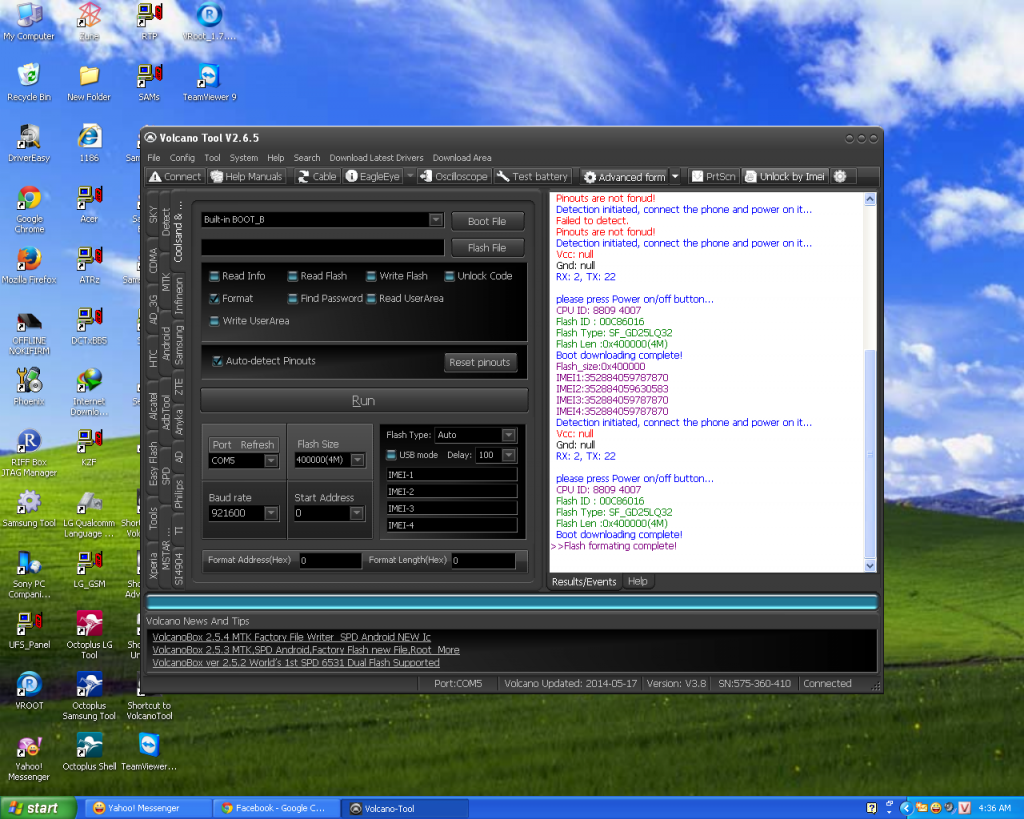Screen dimensions: 1024x819
Task: Click results log scrollbar up arrow
Action: [870, 199]
